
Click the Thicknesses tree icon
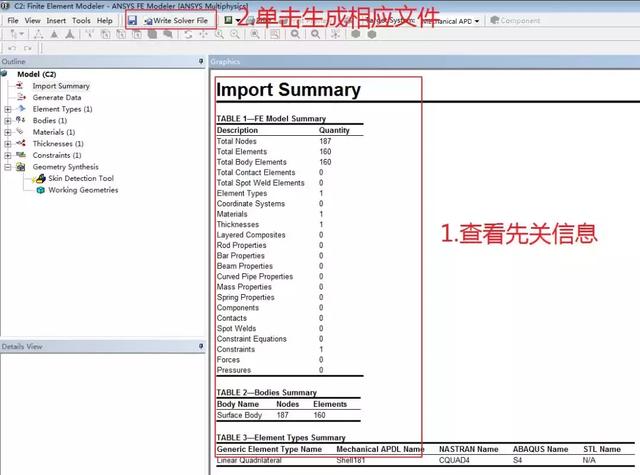coord(21,143)
